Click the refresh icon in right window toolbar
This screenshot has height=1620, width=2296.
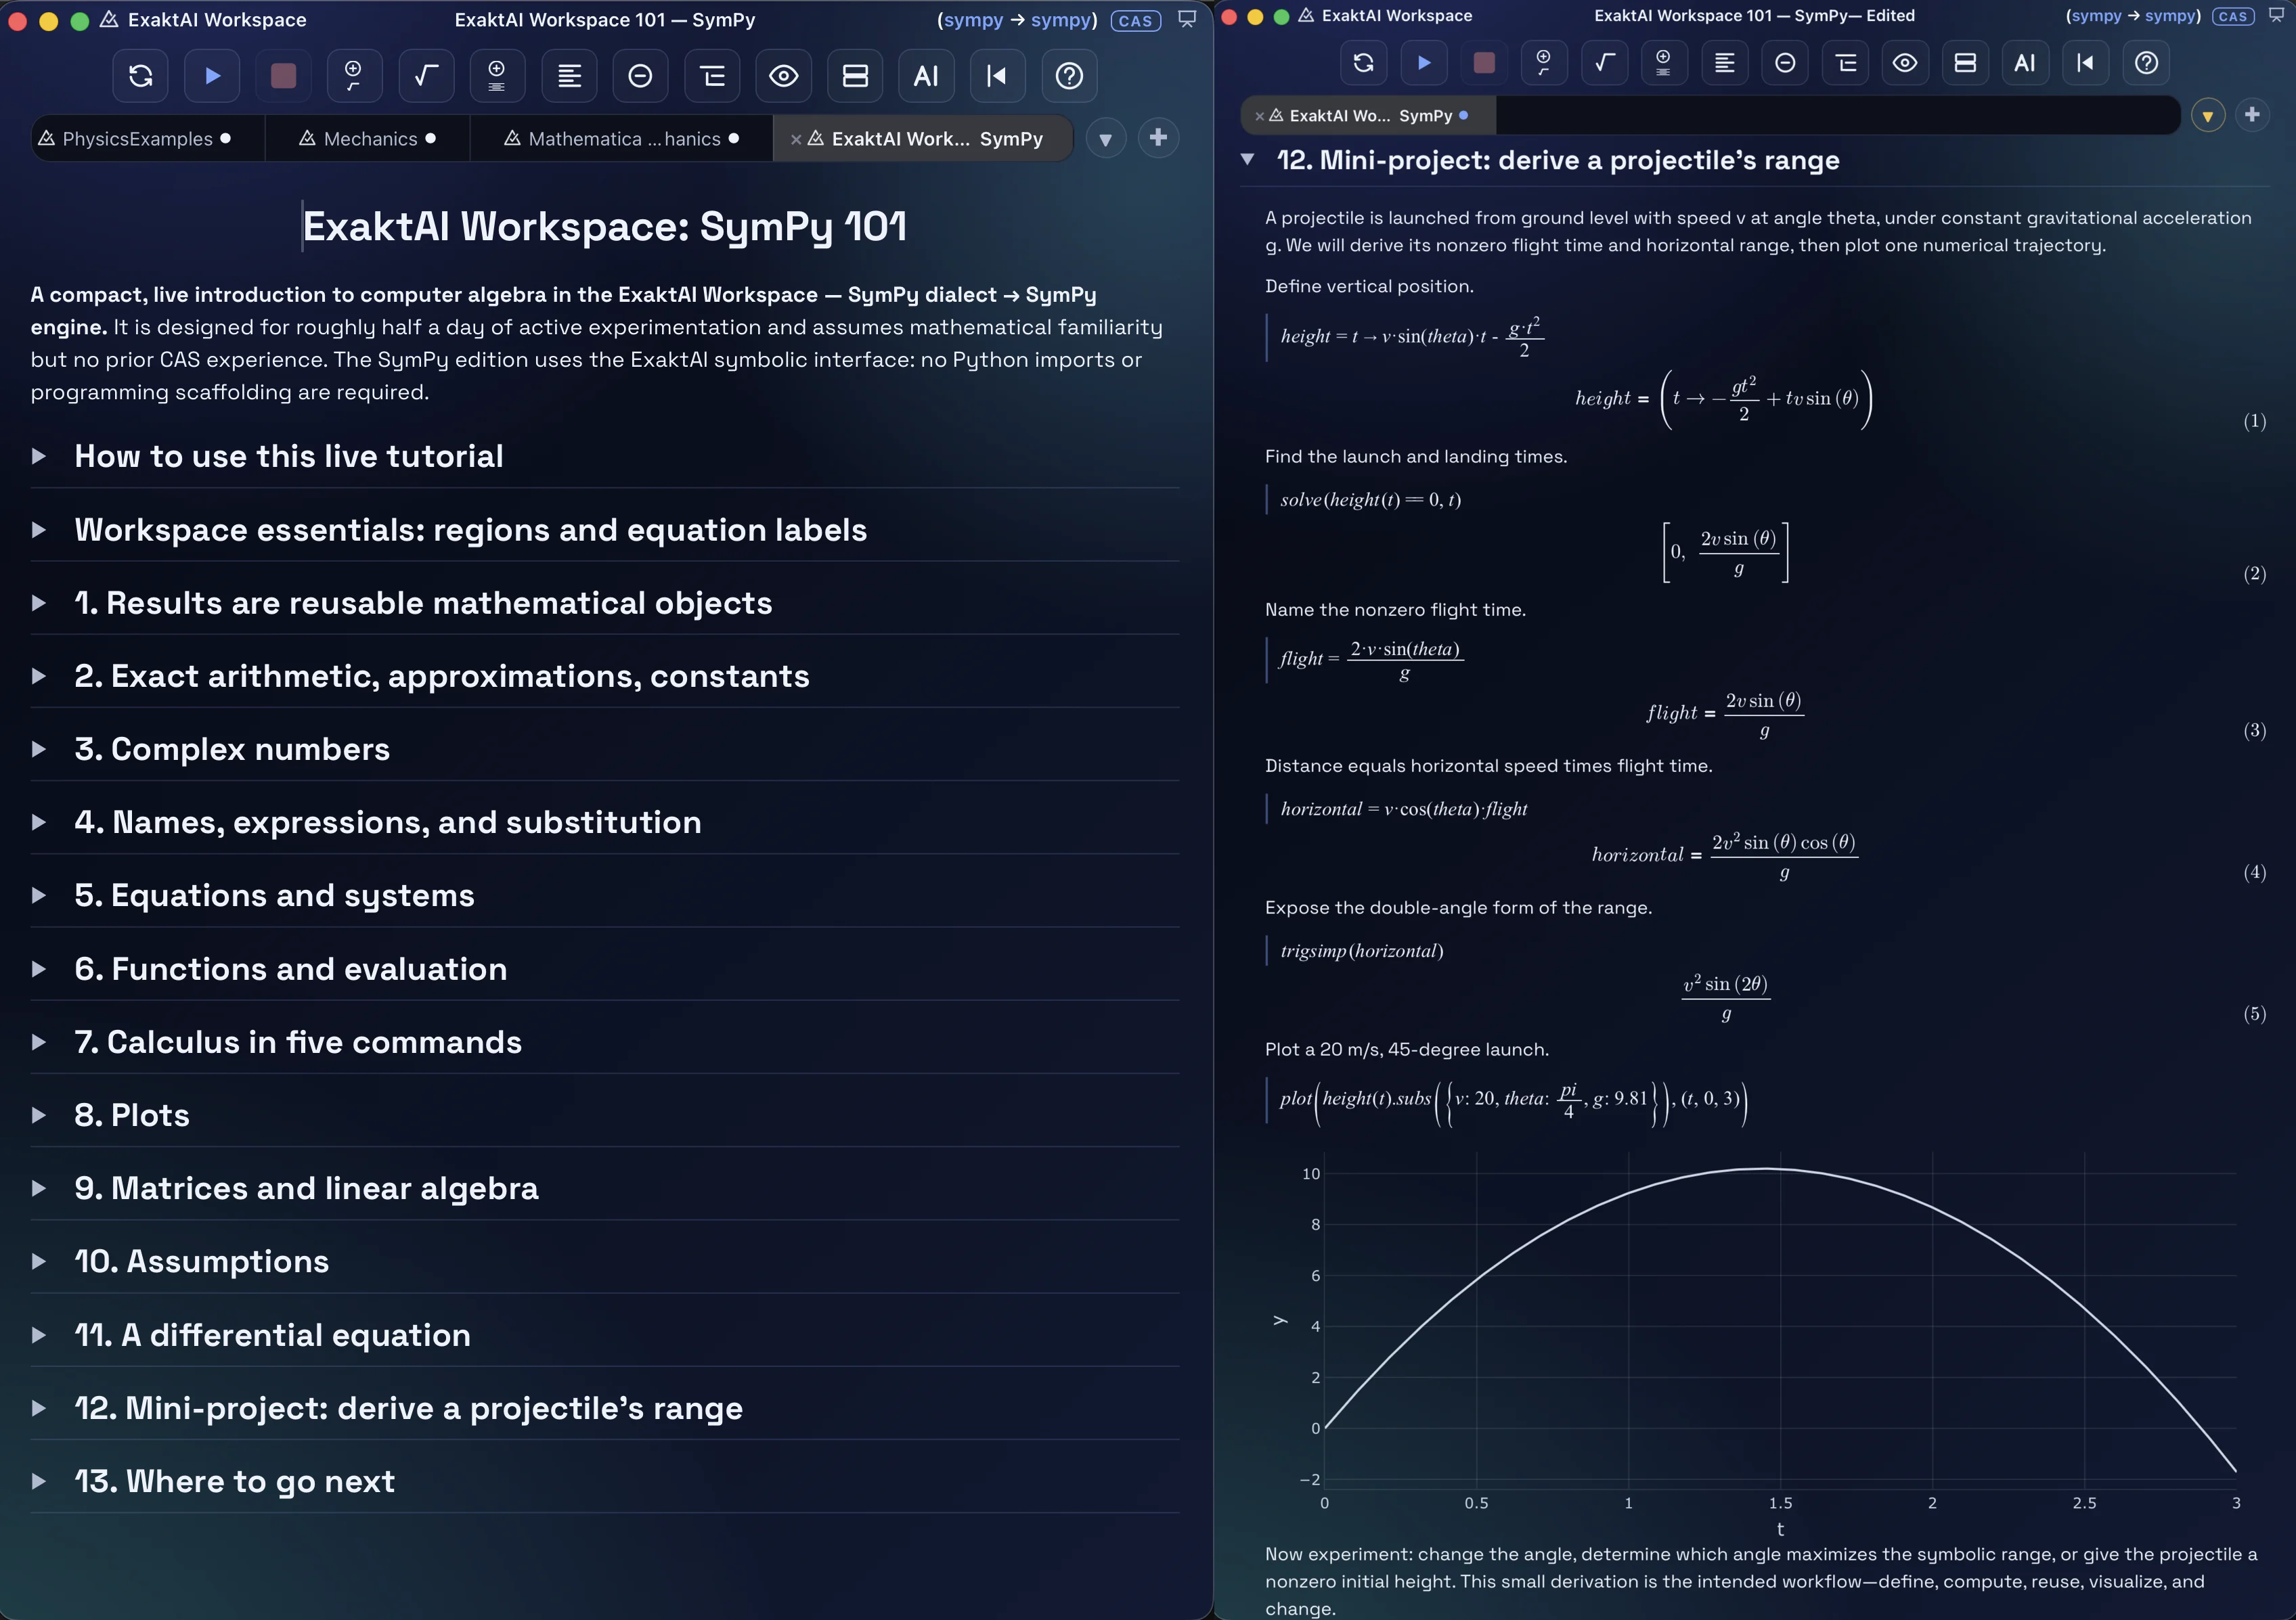click(1364, 63)
